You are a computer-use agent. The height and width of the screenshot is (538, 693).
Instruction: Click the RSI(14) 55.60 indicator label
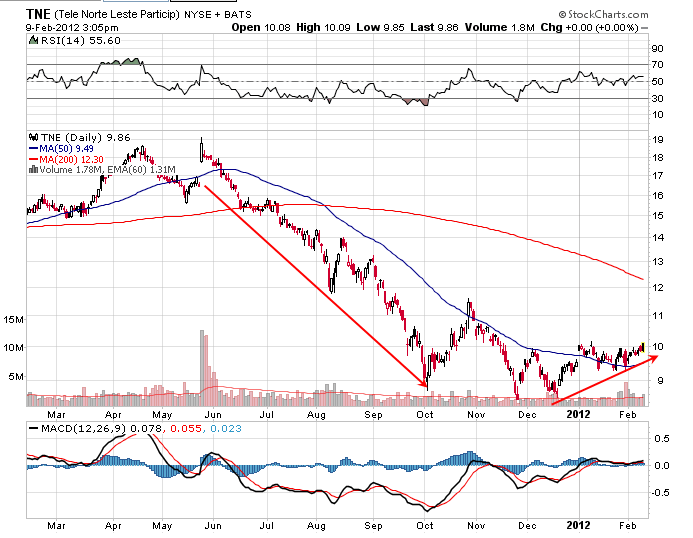pos(81,41)
